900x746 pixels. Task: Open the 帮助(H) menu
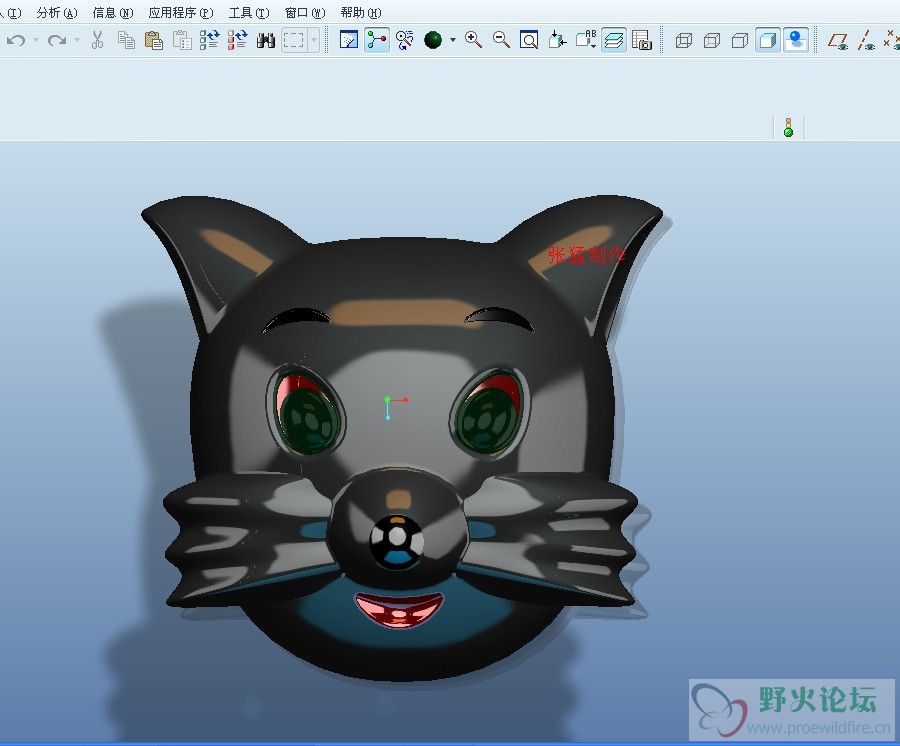tap(361, 13)
